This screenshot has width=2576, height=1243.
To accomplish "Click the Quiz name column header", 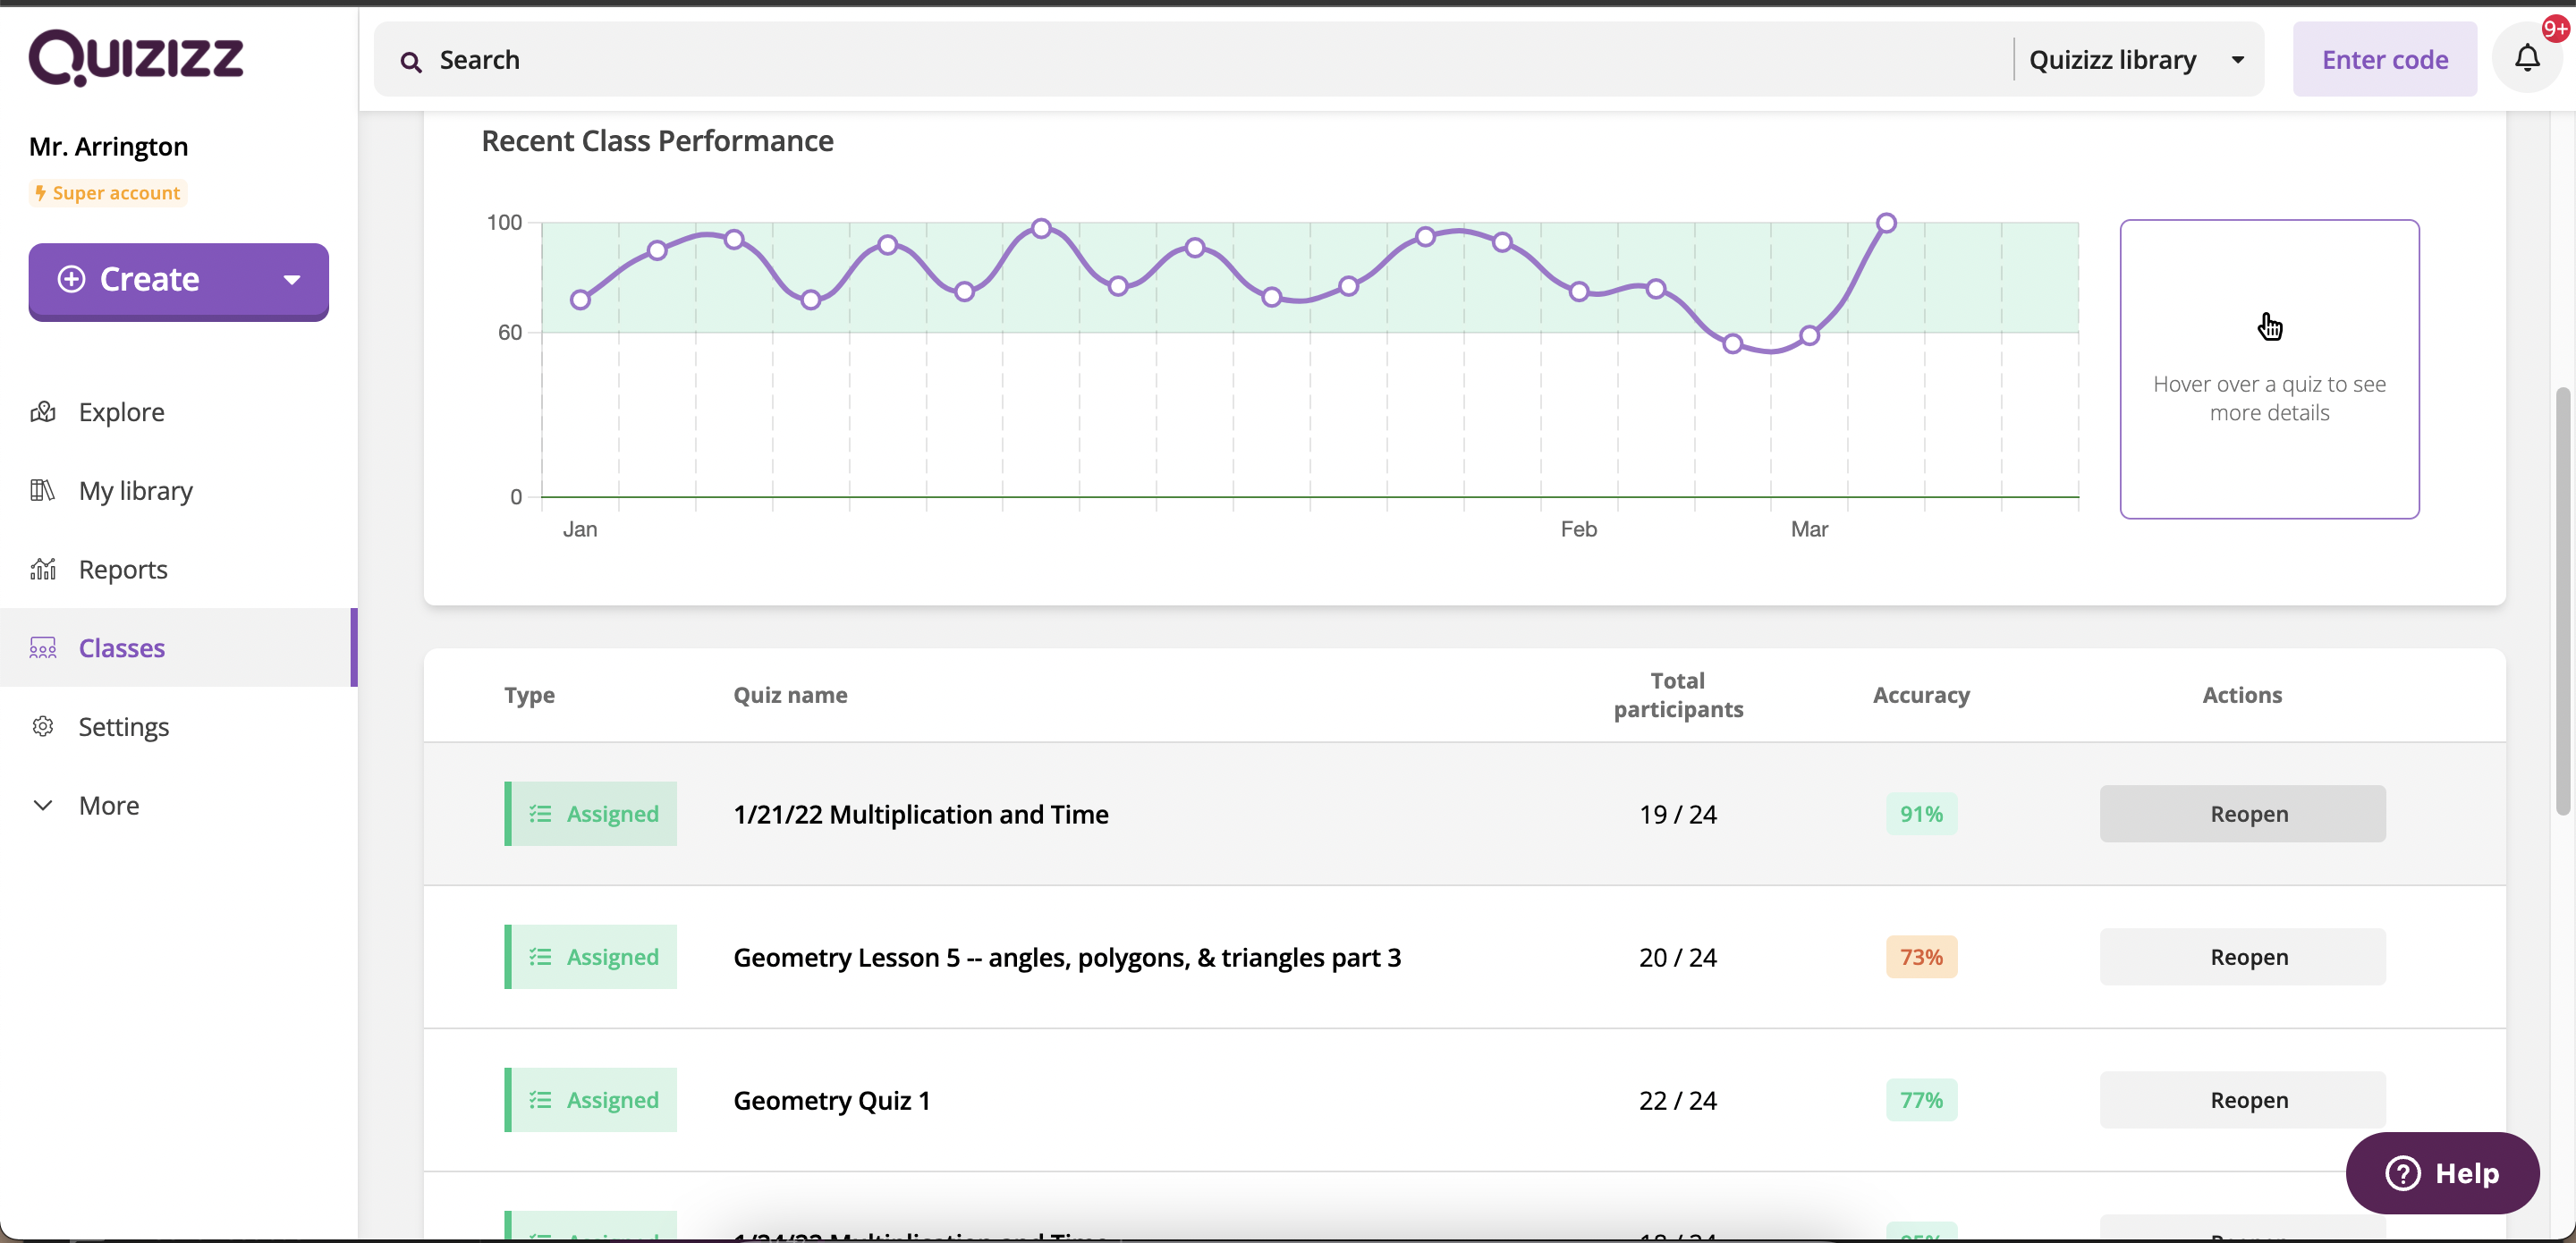I will [790, 695].
